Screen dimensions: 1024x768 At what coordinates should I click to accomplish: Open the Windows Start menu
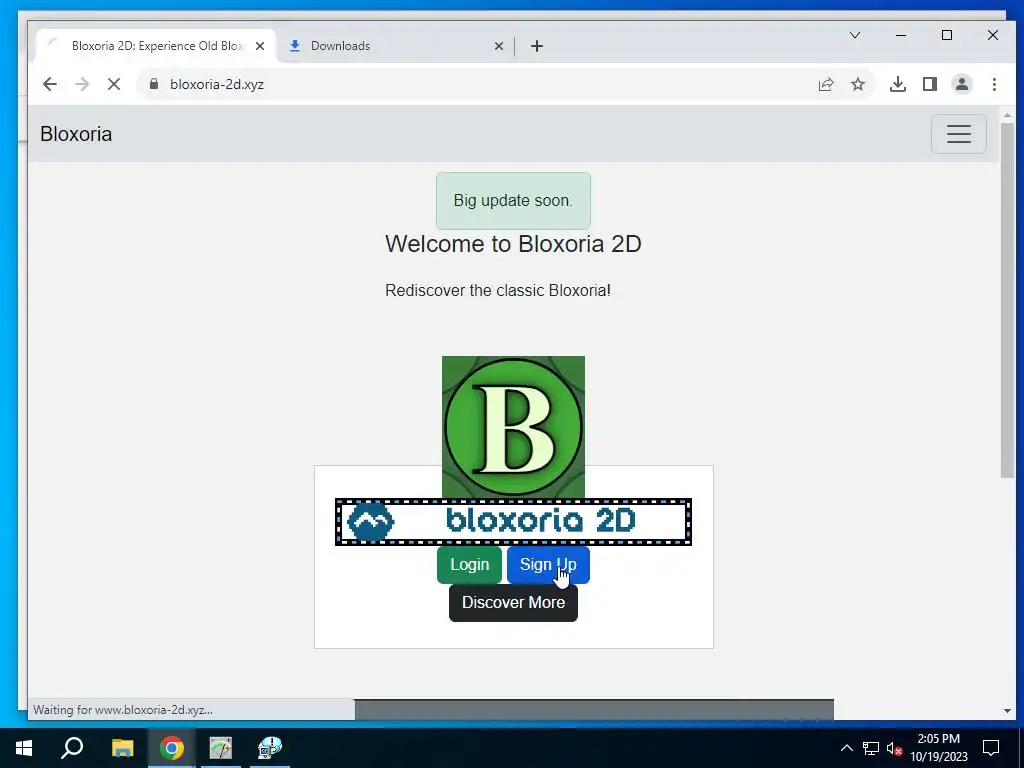tap(24, 748)
